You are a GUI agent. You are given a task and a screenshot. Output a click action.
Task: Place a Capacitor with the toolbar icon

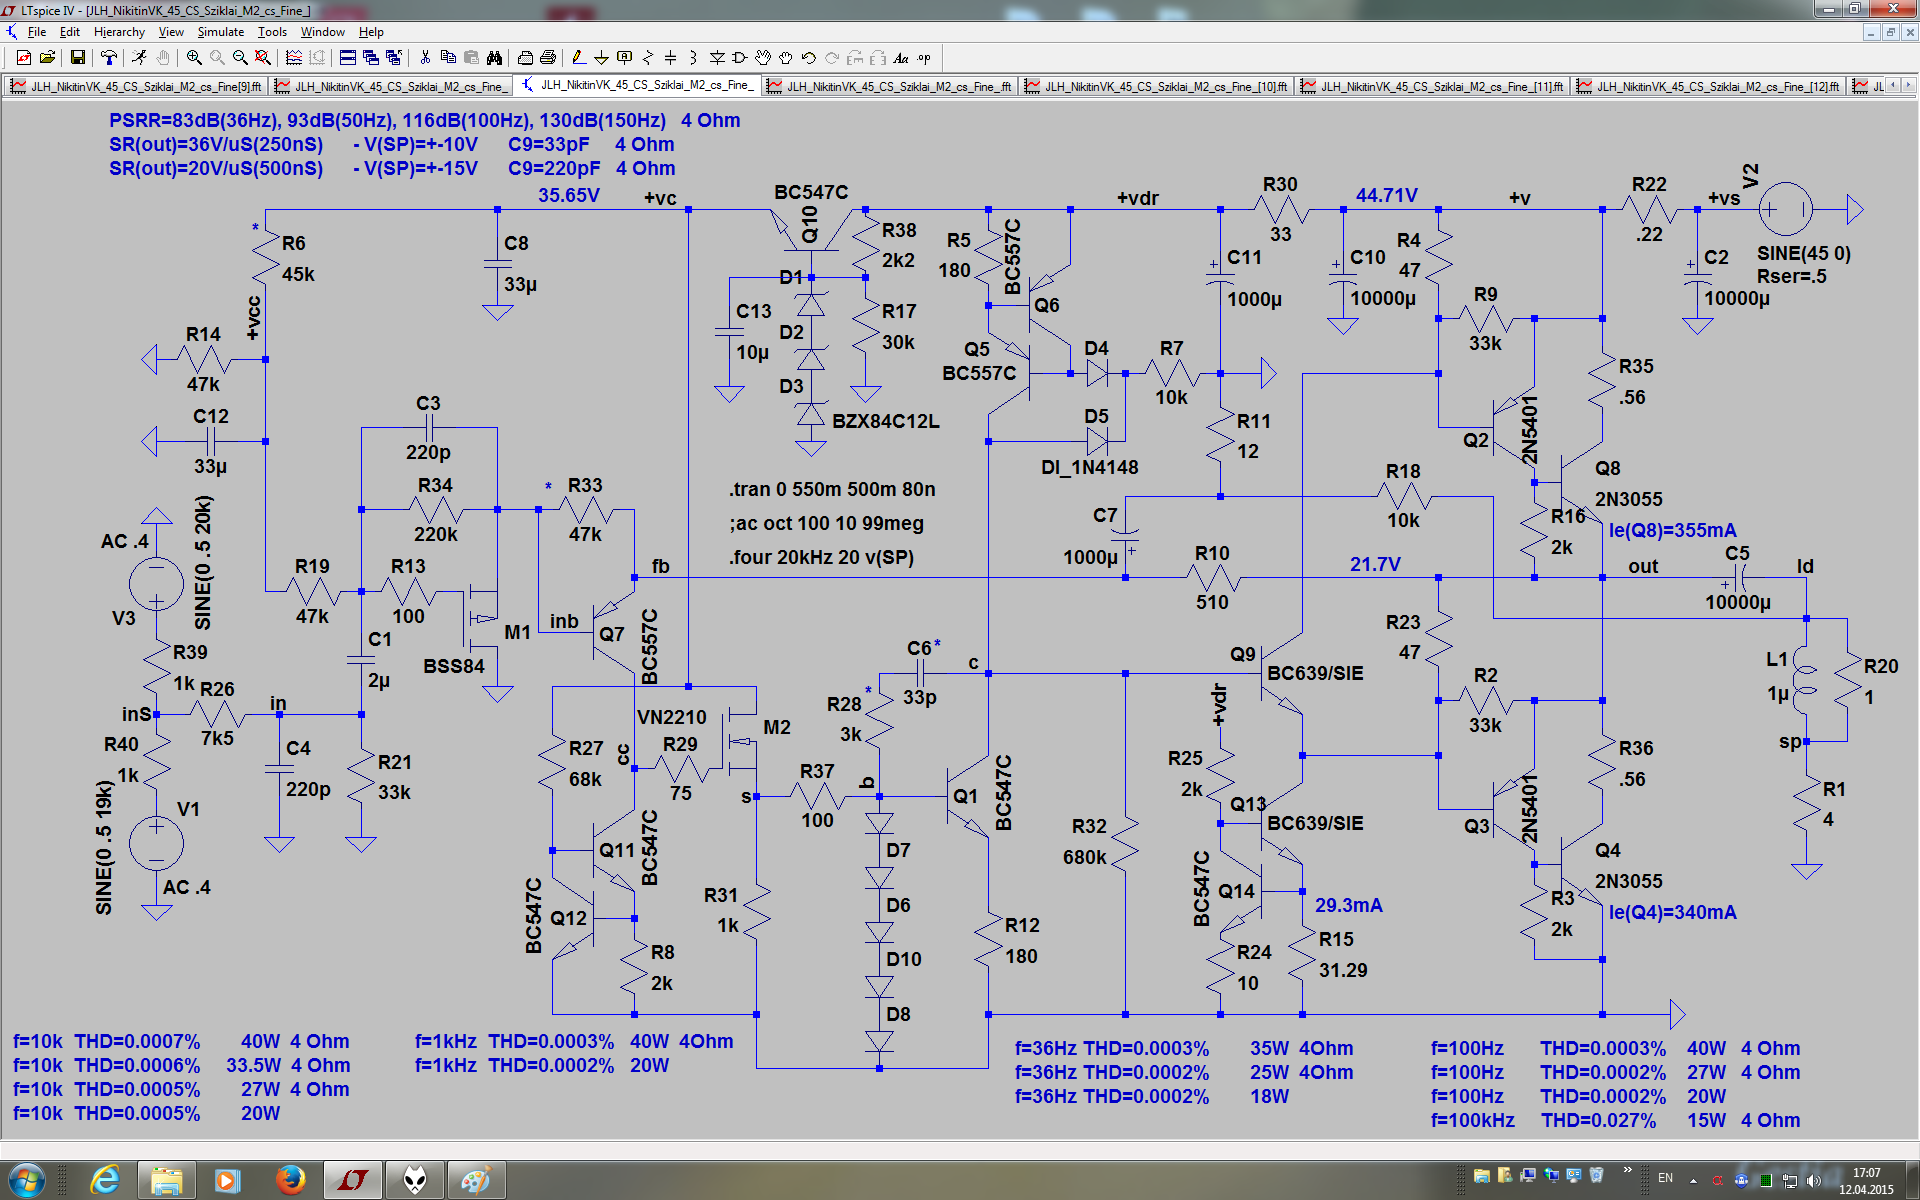(670, 58)
